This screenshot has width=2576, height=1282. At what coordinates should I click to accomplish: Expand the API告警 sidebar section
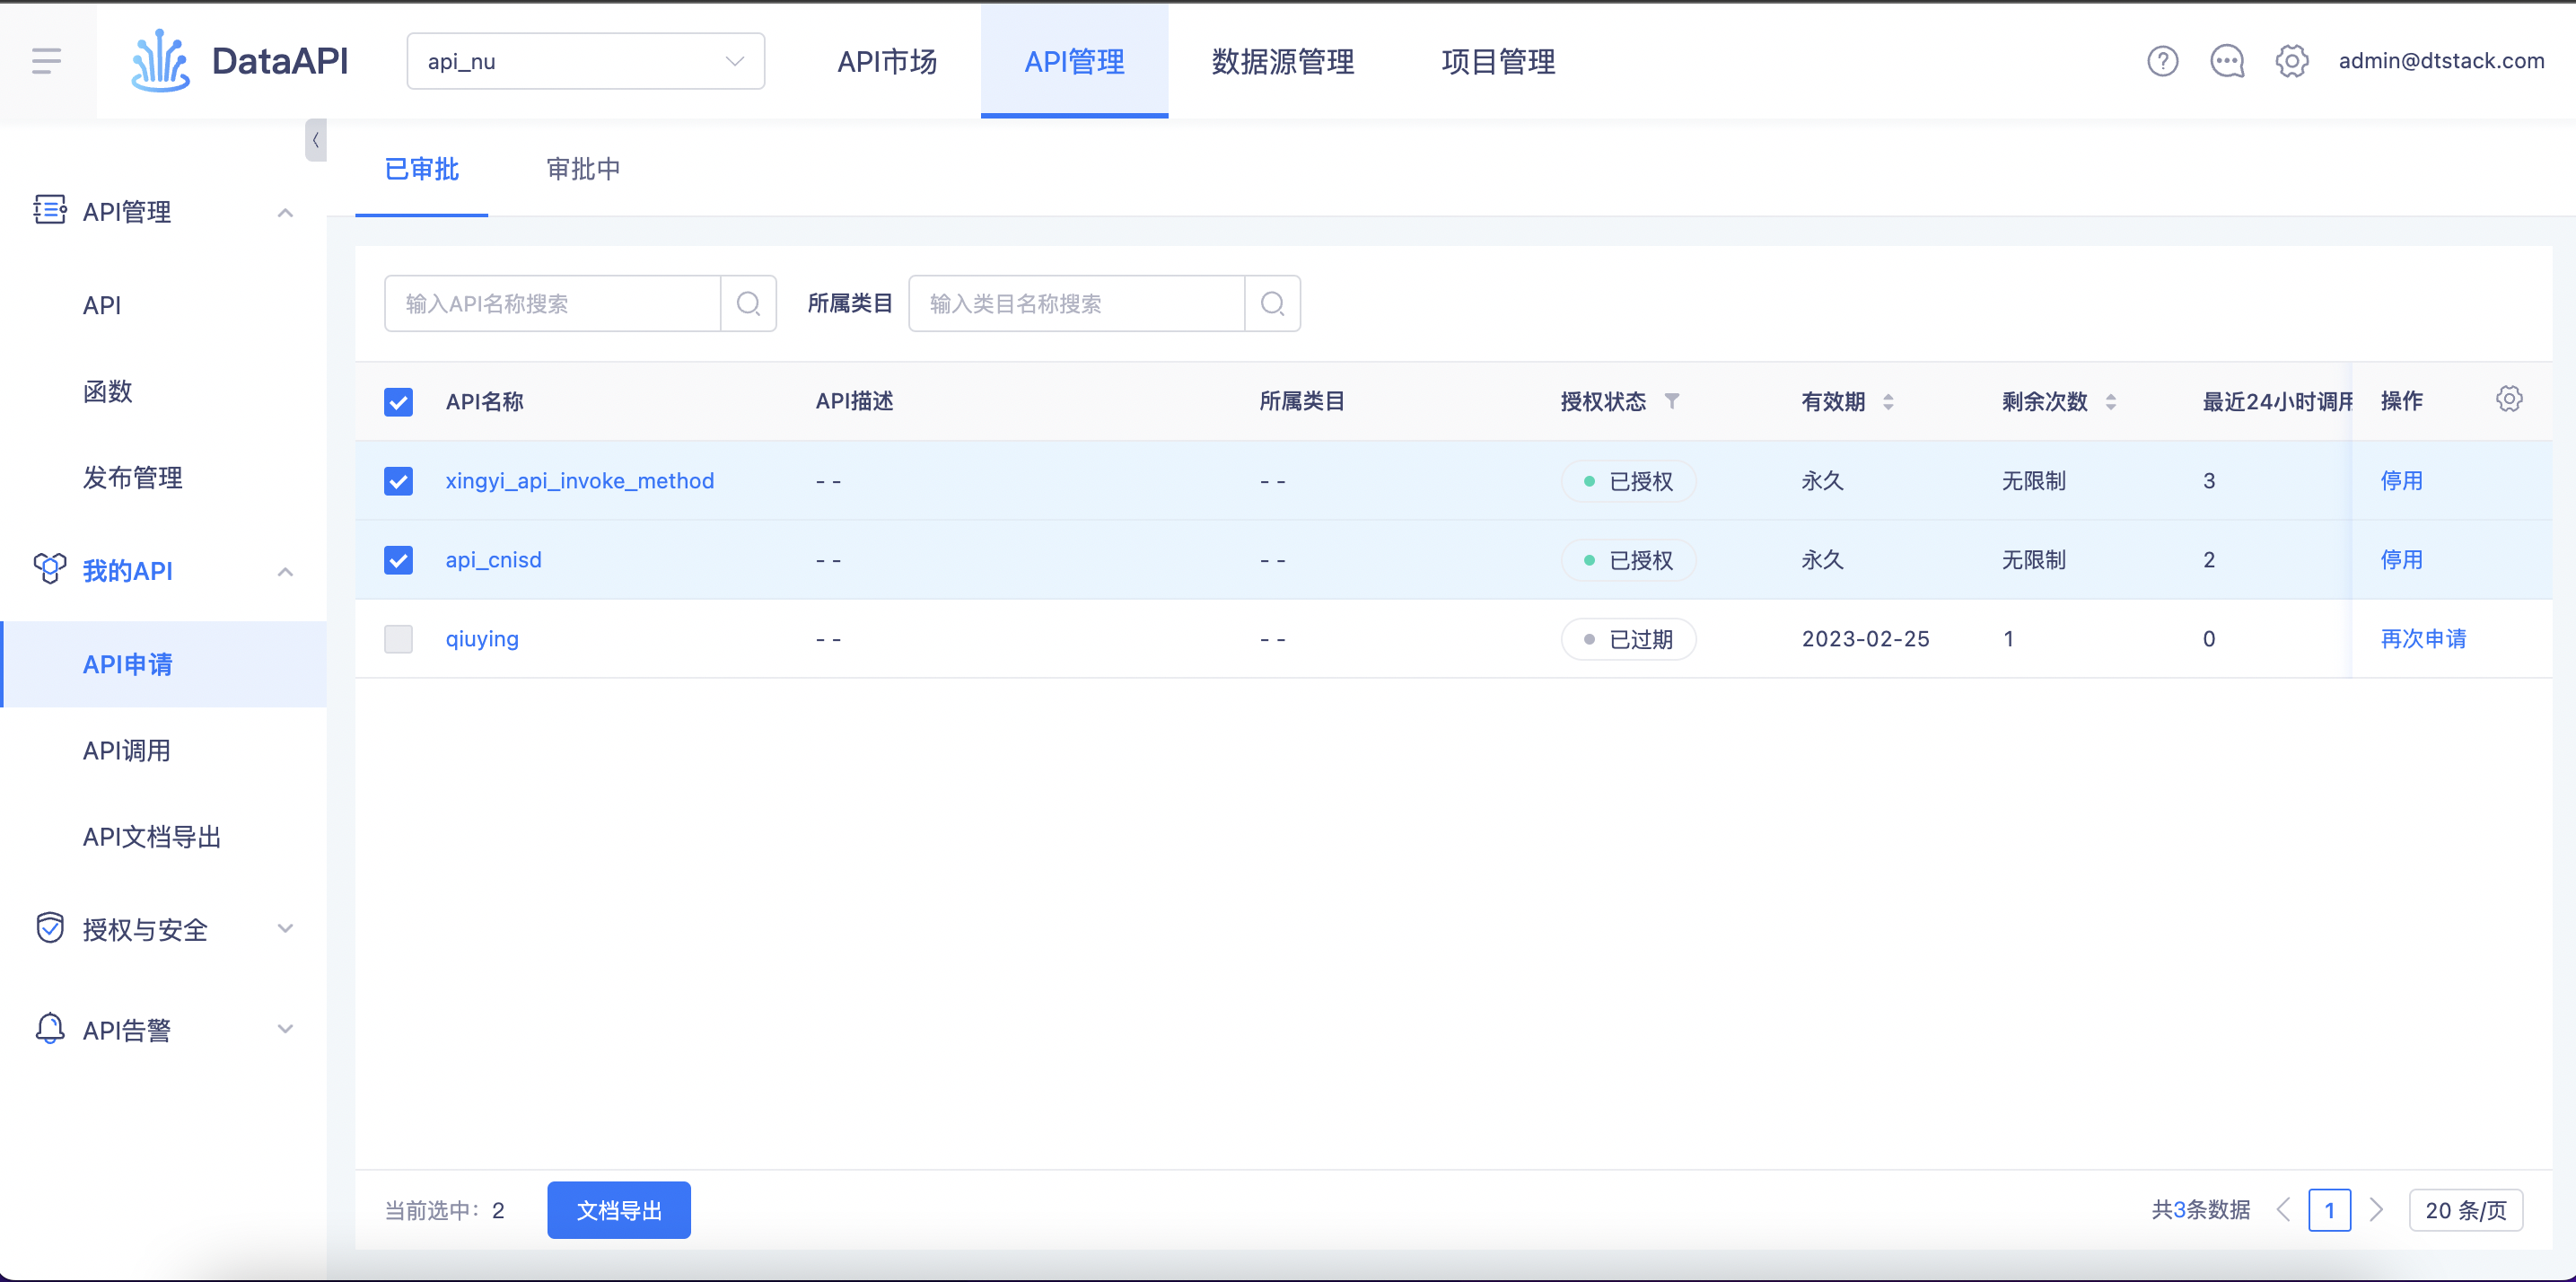coord(285,1029)
